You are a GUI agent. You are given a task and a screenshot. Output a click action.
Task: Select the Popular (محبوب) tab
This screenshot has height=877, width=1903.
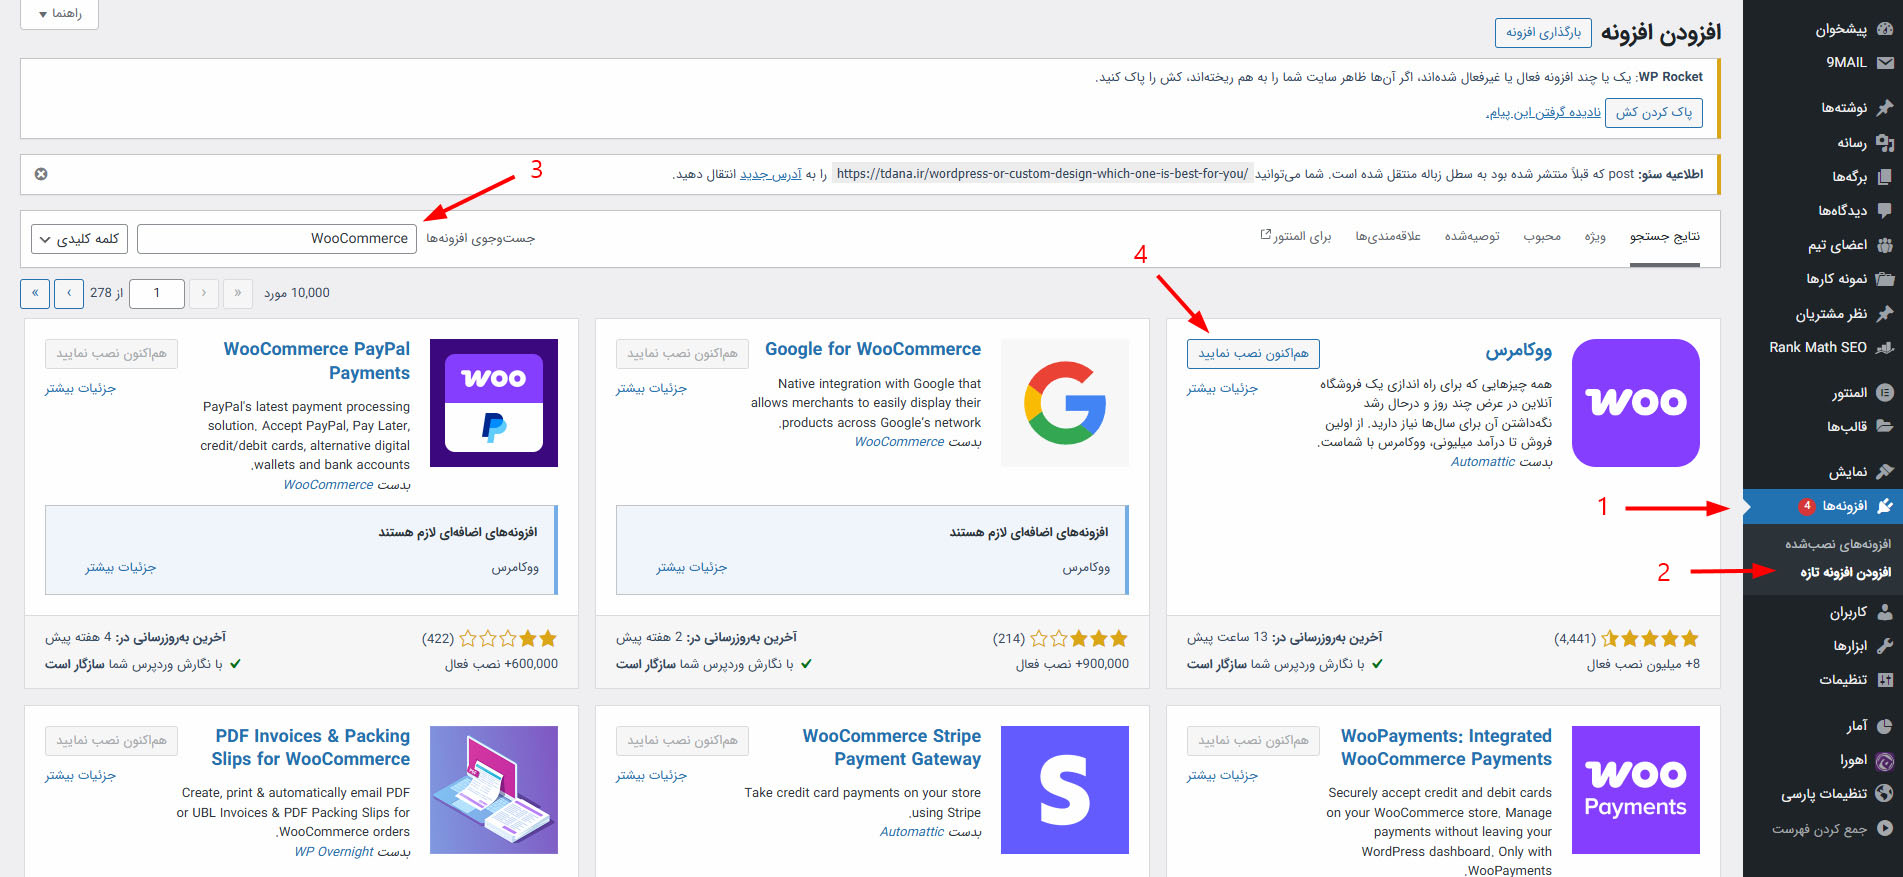click(x=1542, y=237)
